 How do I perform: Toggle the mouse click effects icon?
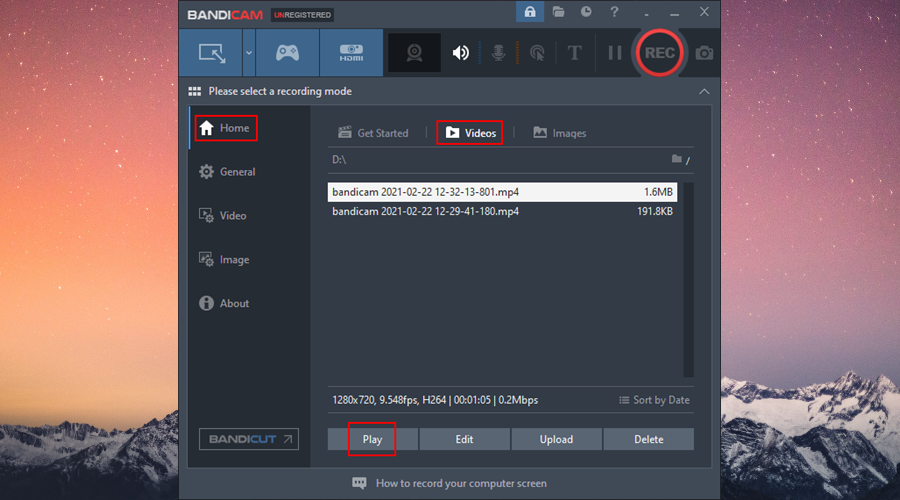[537, 53]
